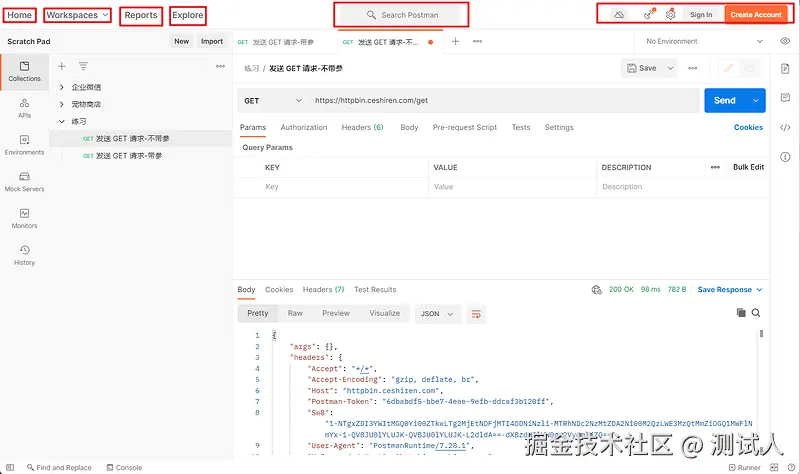This screenshot has width=800, height=474.
Task: Click the help icon in status bar
Action: point(791,467)
